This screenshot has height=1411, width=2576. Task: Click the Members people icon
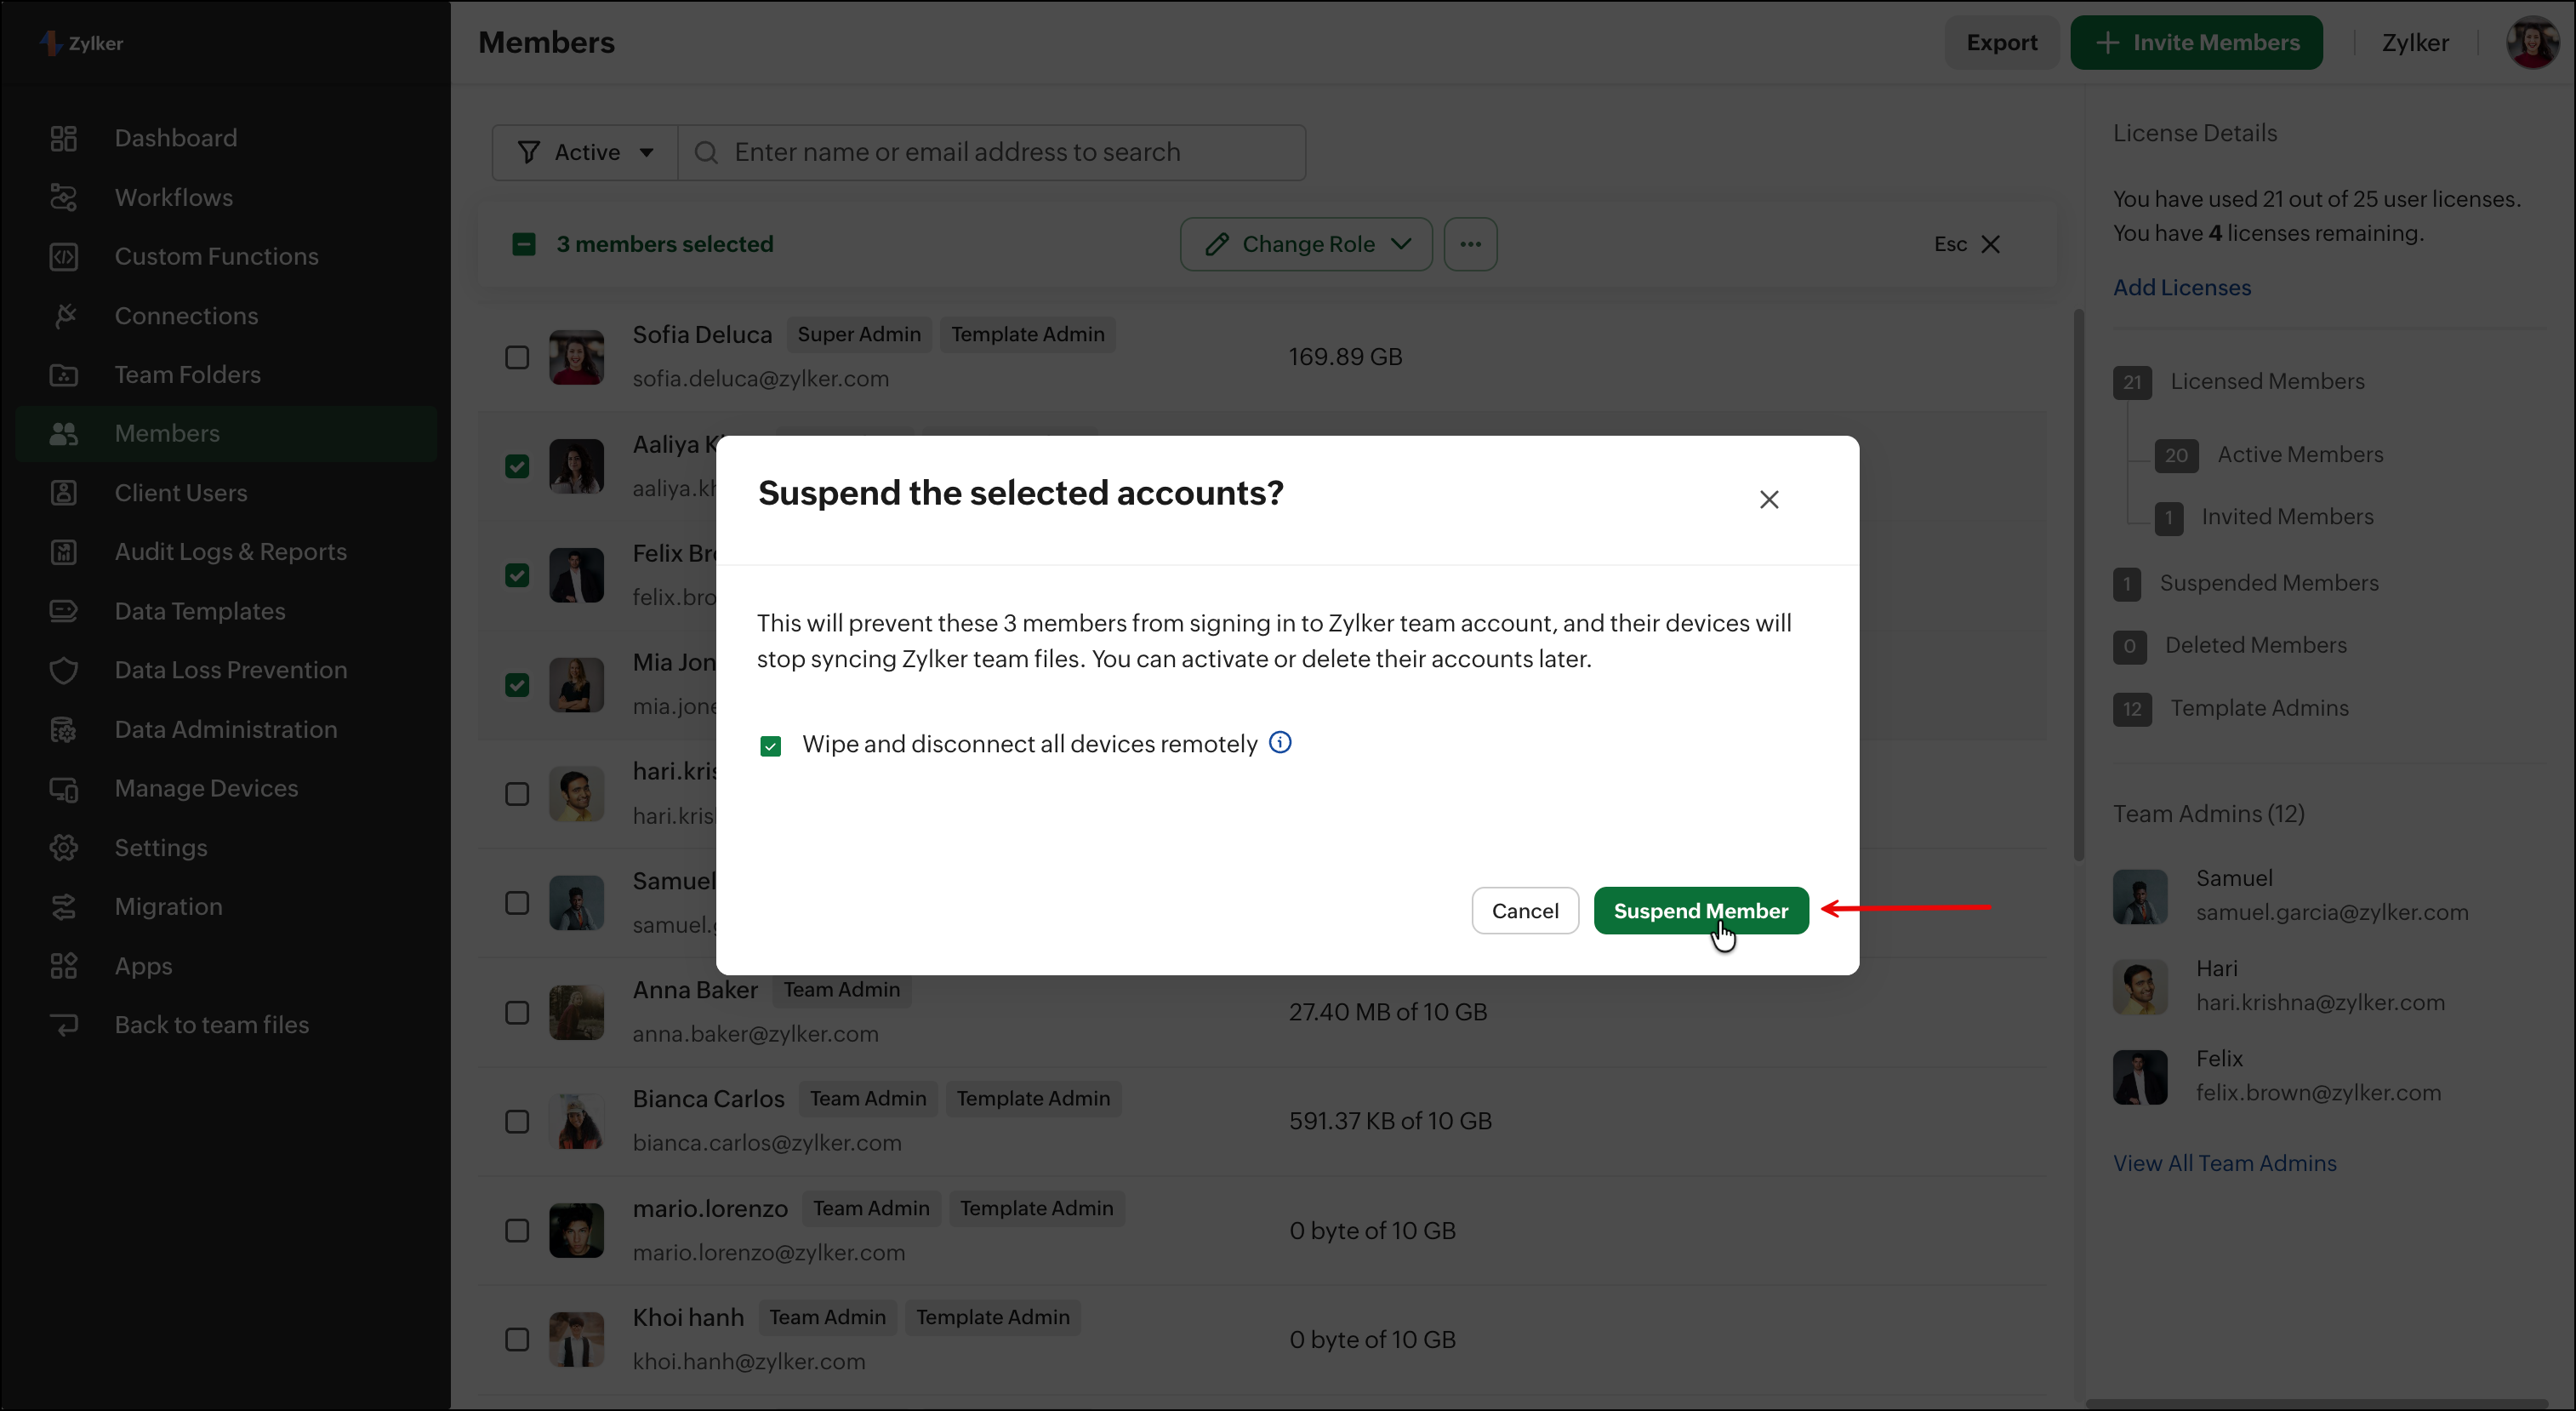[64, 434]
